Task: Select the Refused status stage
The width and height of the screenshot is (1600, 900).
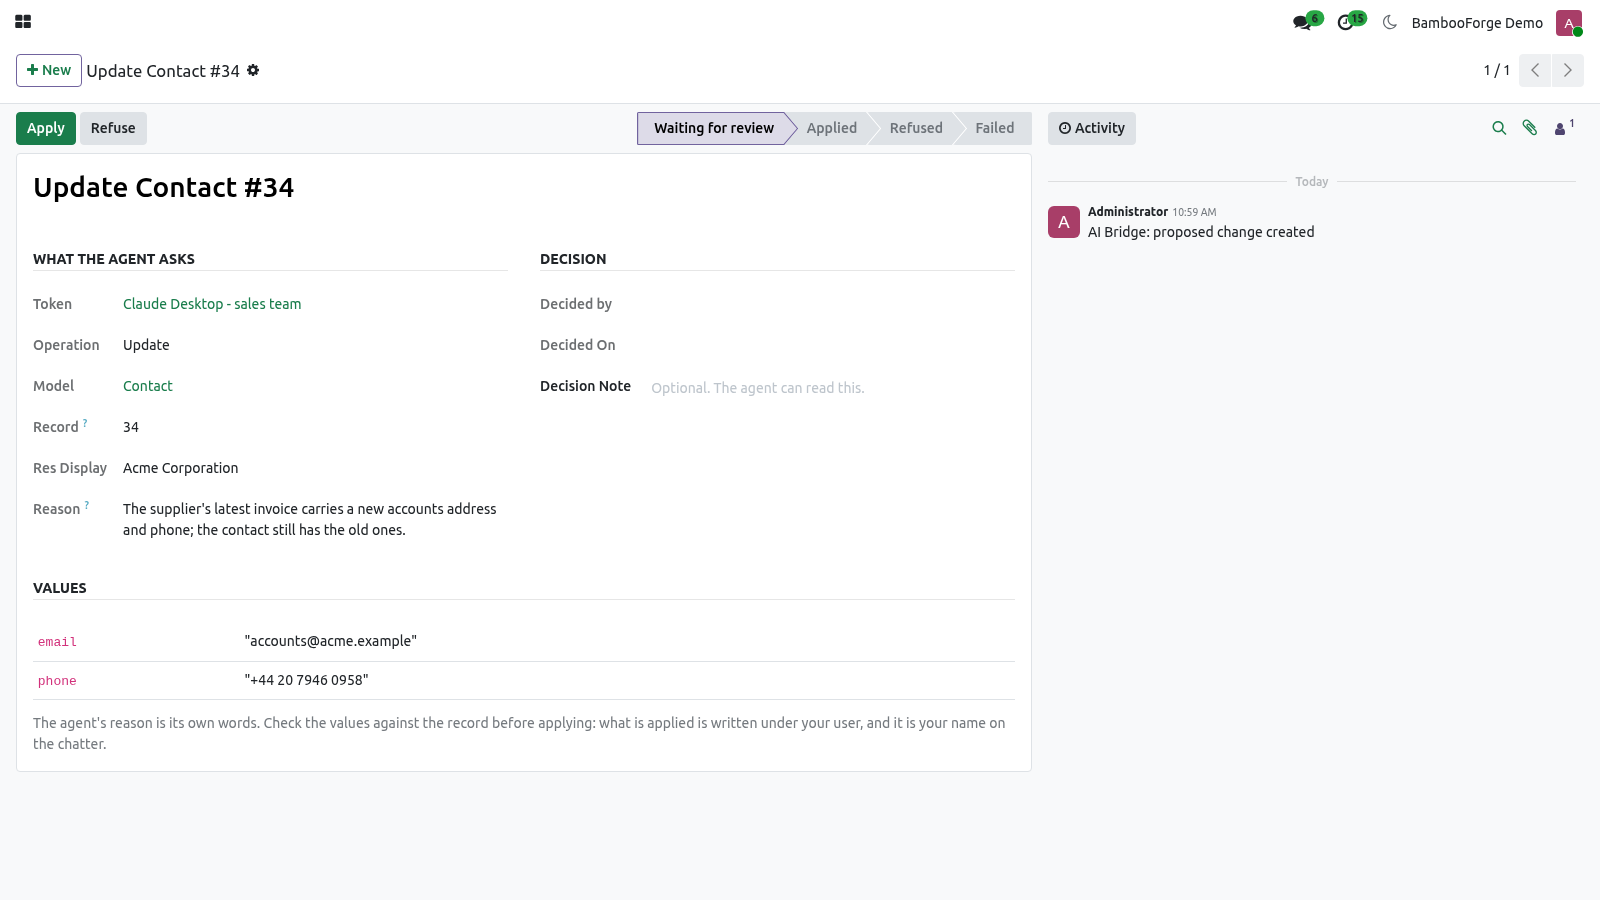Action: coord(916,128)
